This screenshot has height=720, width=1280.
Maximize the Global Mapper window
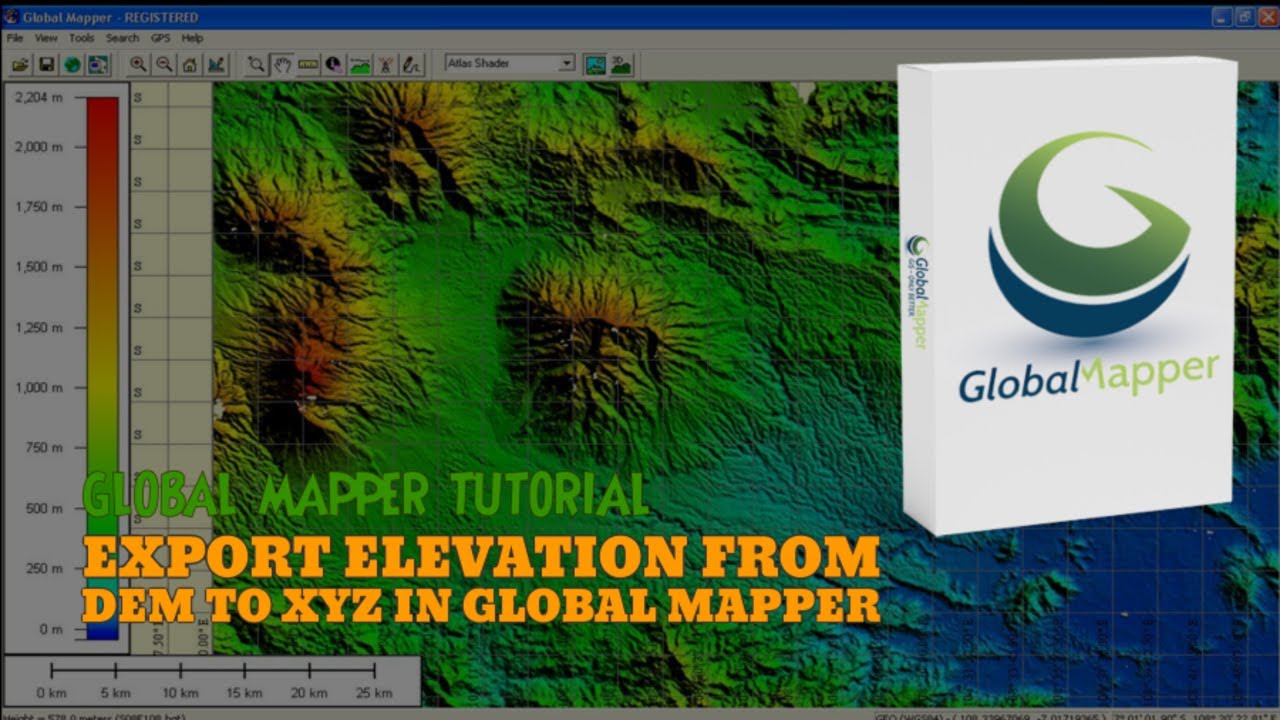pyautogui.click(x=1245, y=17)
